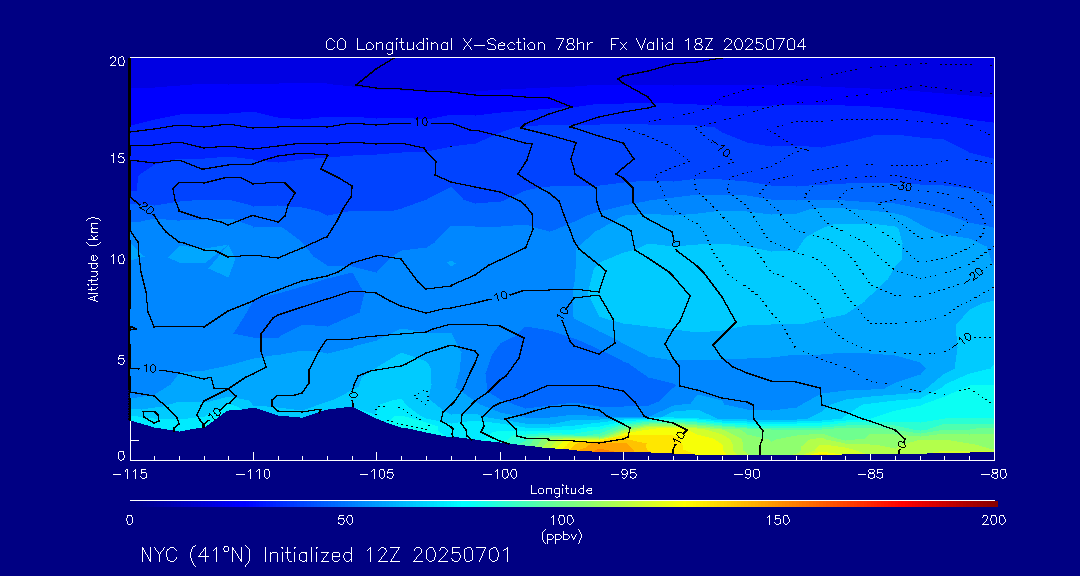Click the longitude tick '-105'
The image size is (1080, 576).
[377, 474]
